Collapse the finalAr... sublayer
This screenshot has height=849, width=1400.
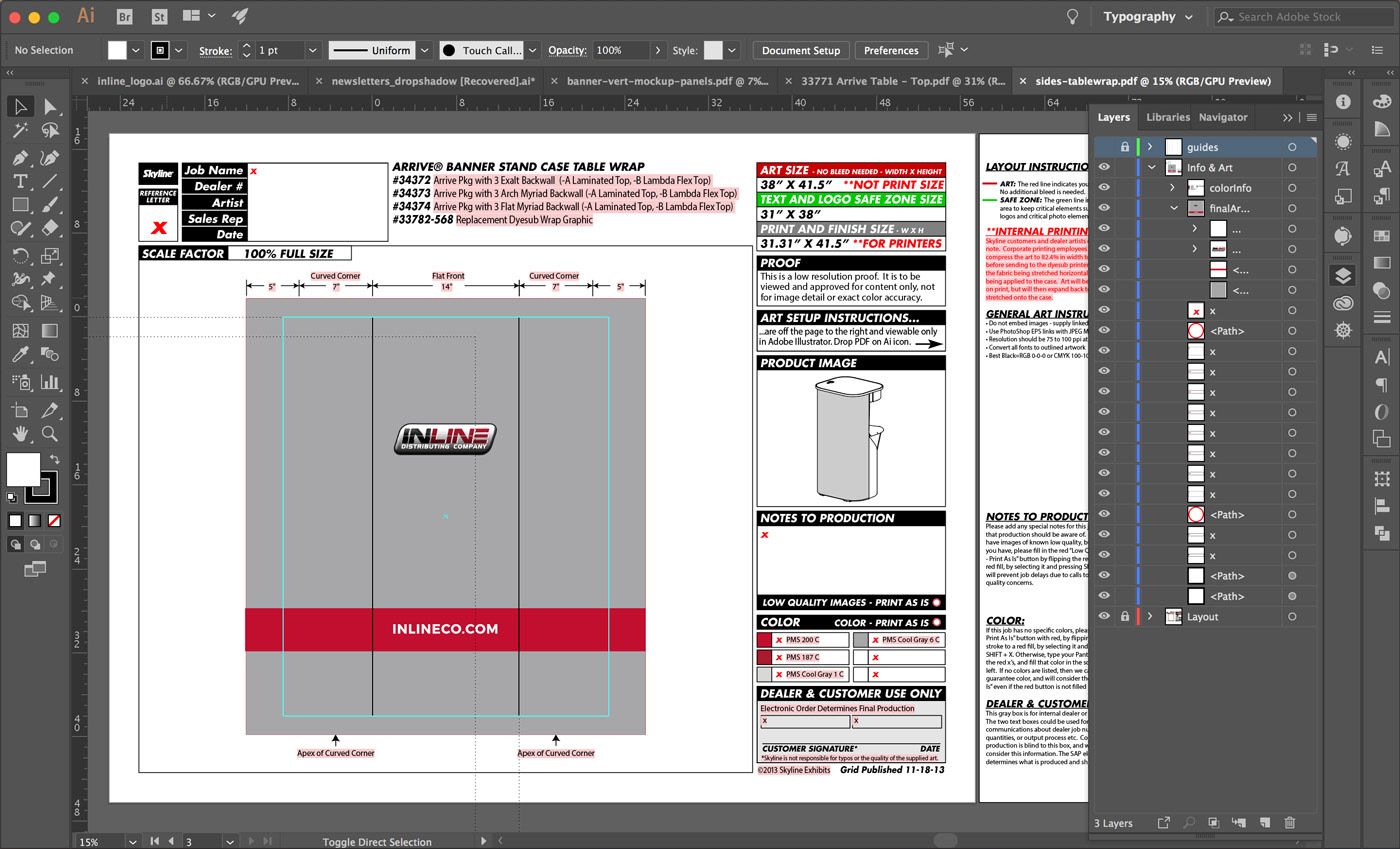(1174, 208)
